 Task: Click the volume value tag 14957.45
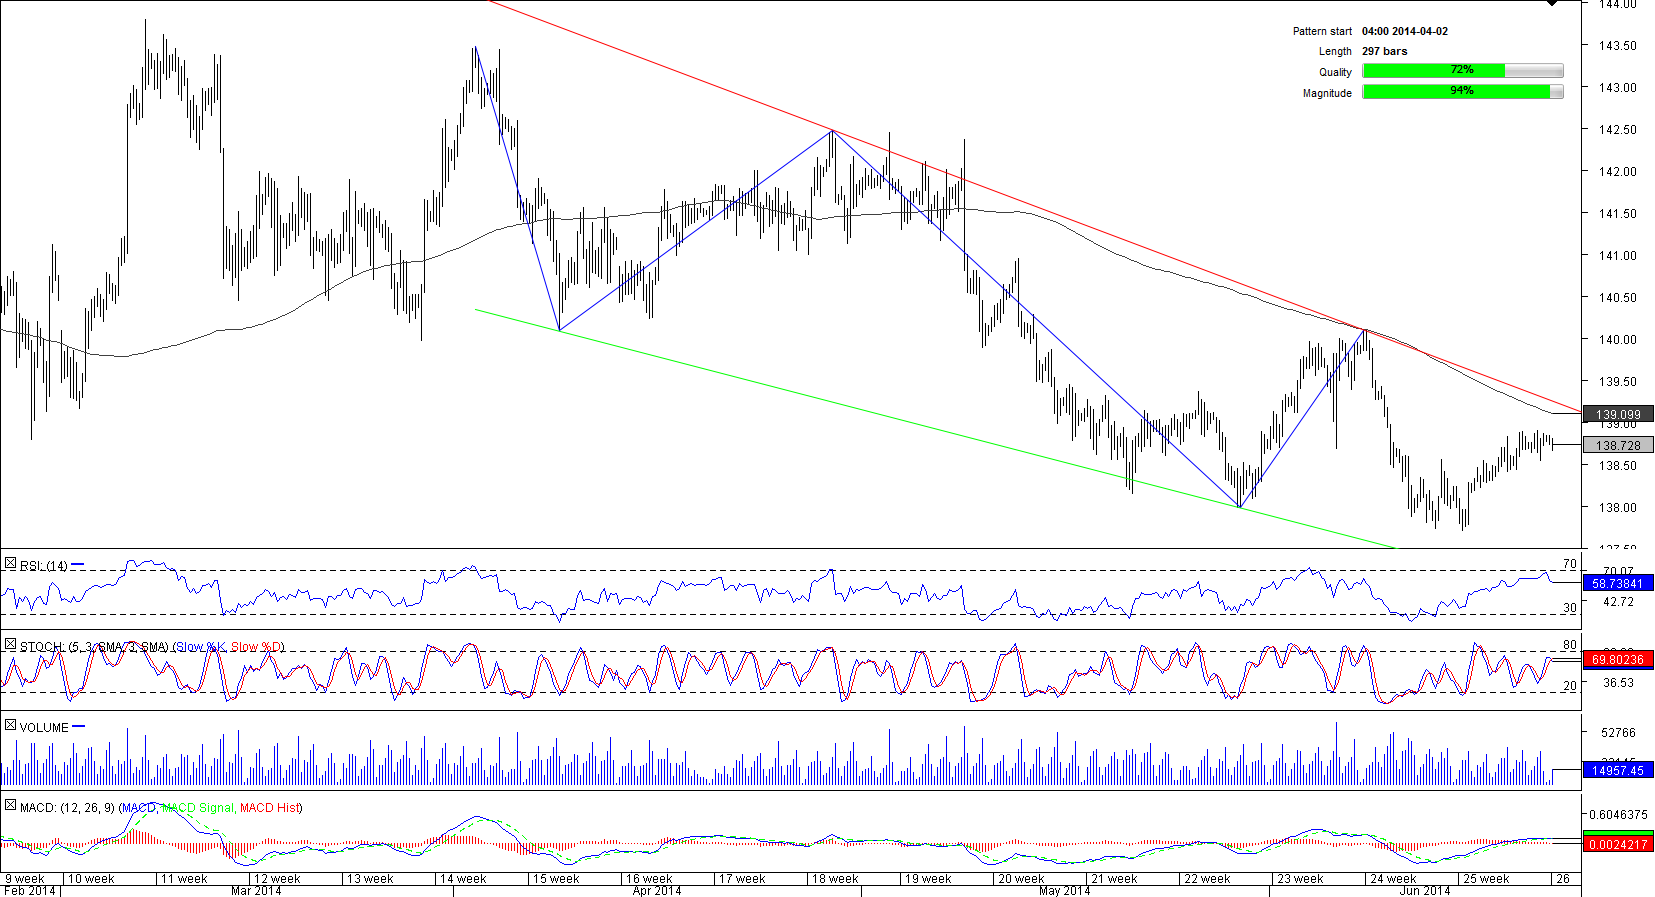[x=1618, y=770]
